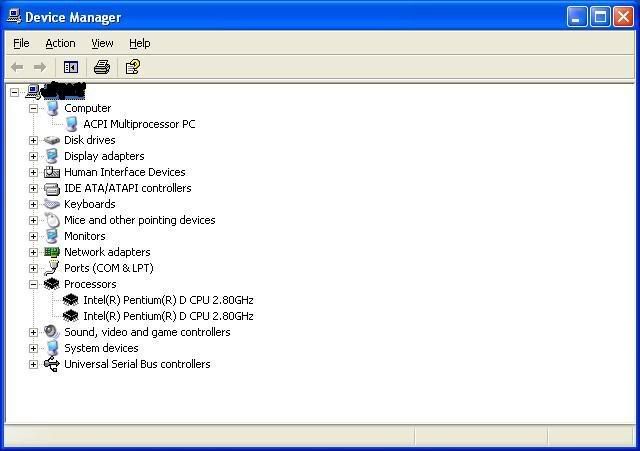Click the Human Interface Devices icon
The width and height of the screenshot is (640, 451).
(x=52, y=172)
